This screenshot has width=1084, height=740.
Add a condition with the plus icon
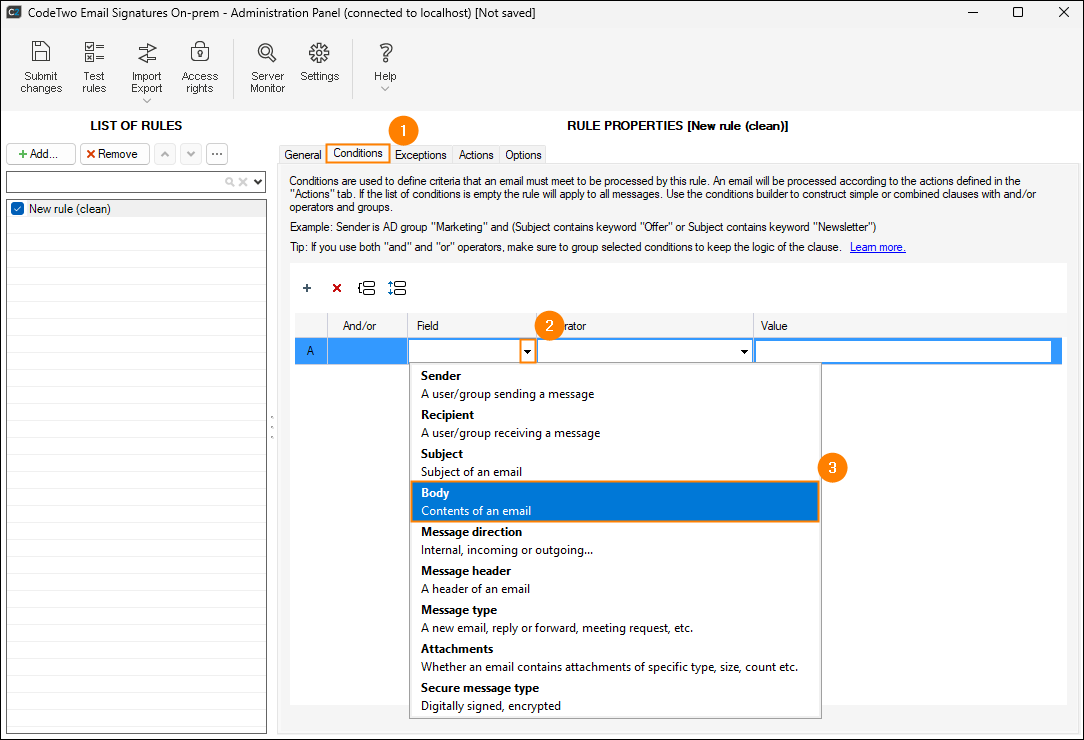[307, 288]
